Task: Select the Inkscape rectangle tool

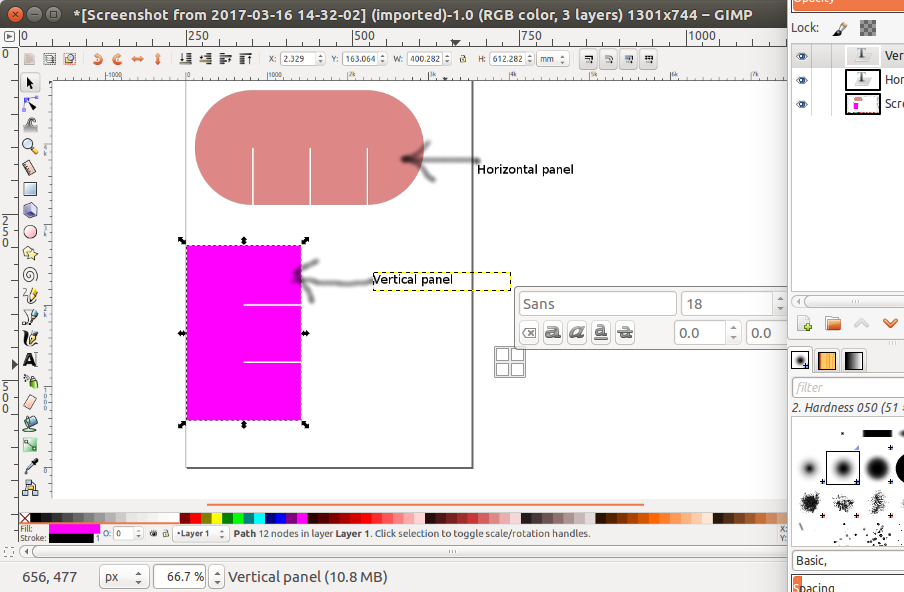Action: pos(30,189)
